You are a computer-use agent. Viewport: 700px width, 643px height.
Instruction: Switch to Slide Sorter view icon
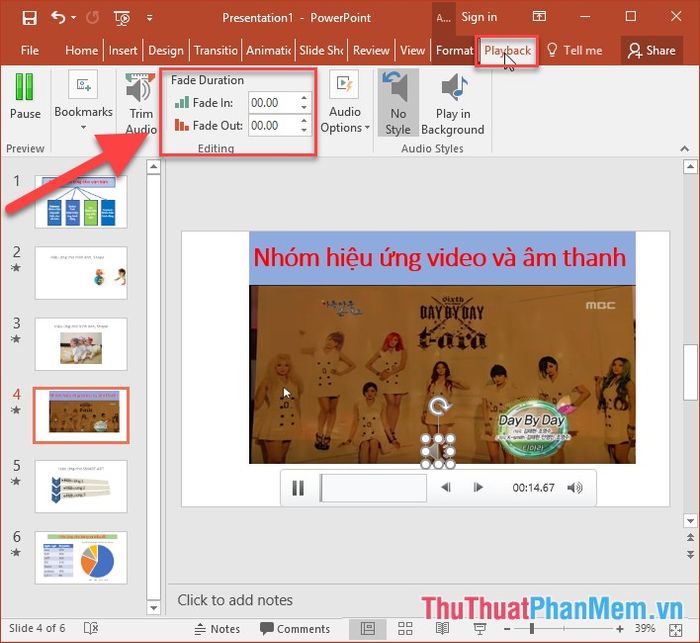coord(405,629)
